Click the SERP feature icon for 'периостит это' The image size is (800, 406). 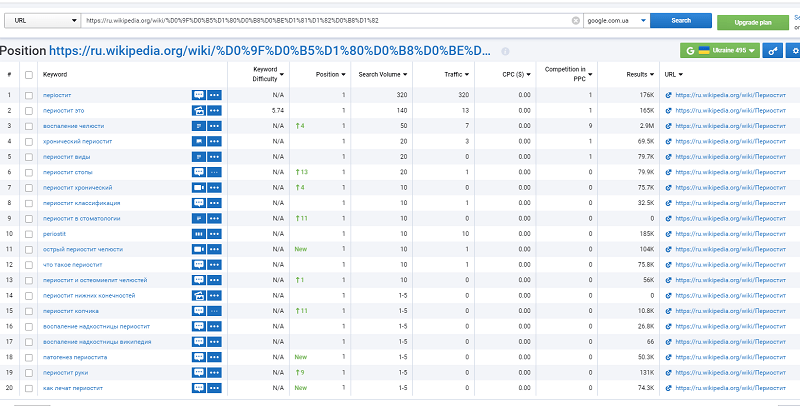pos(199,110)
